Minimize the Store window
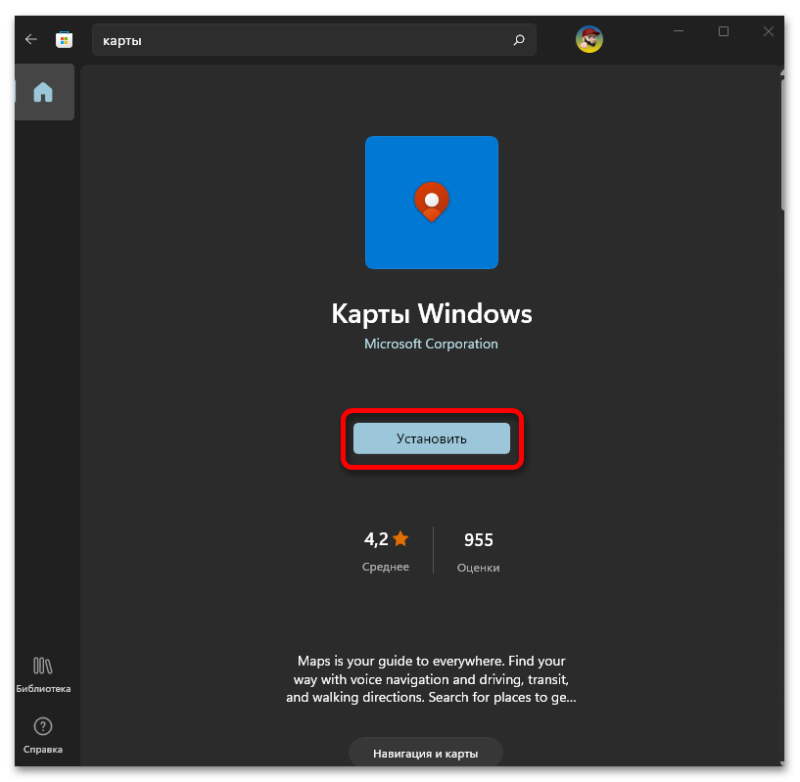 pos(679,31)
